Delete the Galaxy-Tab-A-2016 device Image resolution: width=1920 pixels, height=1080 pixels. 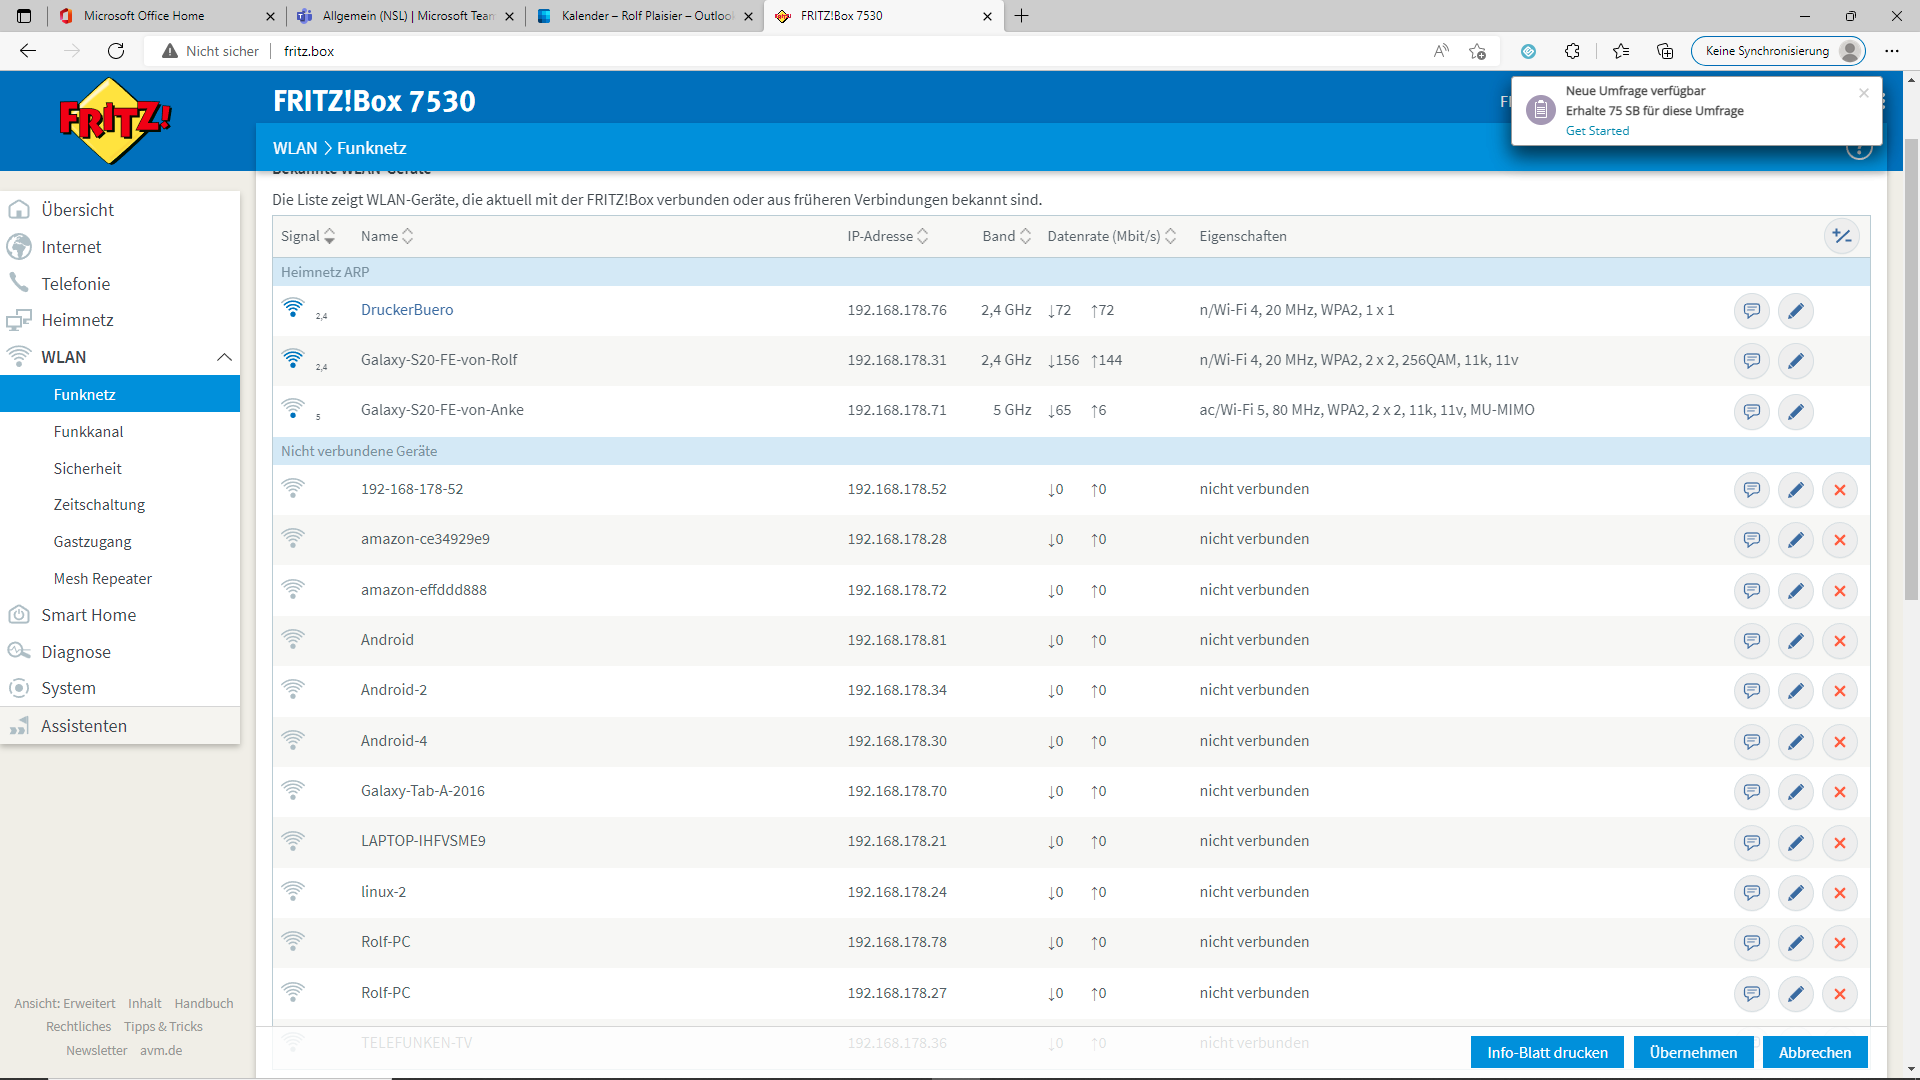pyautogui.click(x=1839, y=792)
